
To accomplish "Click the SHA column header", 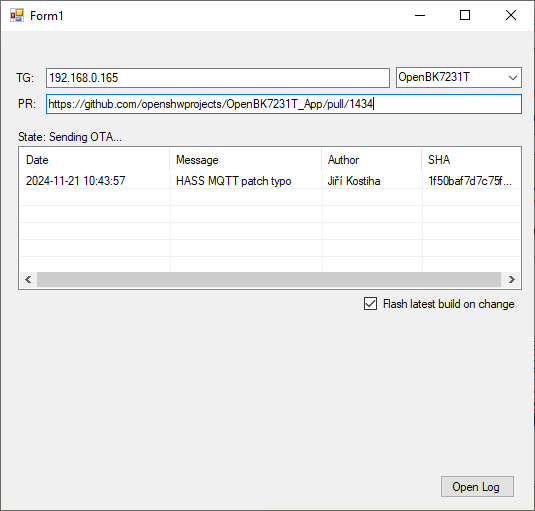I will tap(471, 160).
